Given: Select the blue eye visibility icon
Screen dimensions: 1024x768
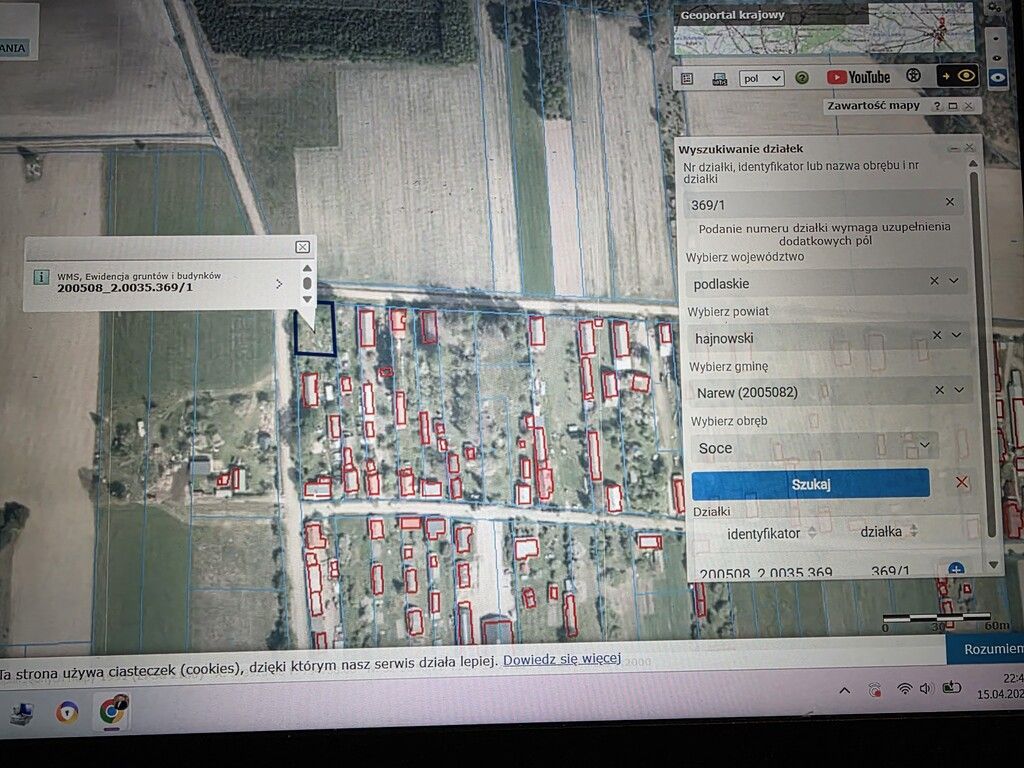Looking at the screenshot, I should [997, 78].
